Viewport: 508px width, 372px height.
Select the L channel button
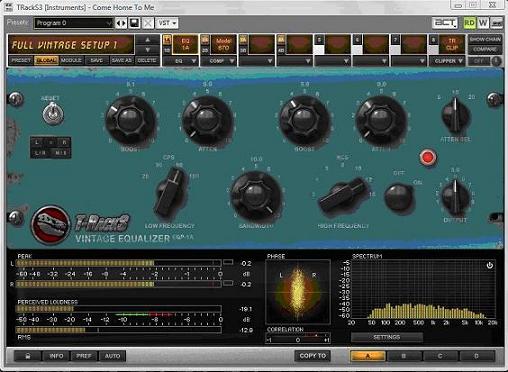coord(37,142)
